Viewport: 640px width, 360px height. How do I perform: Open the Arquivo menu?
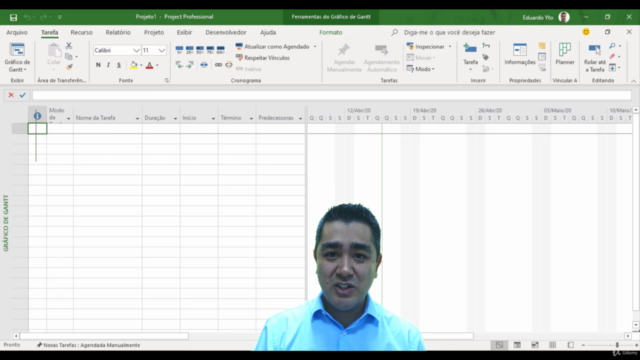[17, 32]
